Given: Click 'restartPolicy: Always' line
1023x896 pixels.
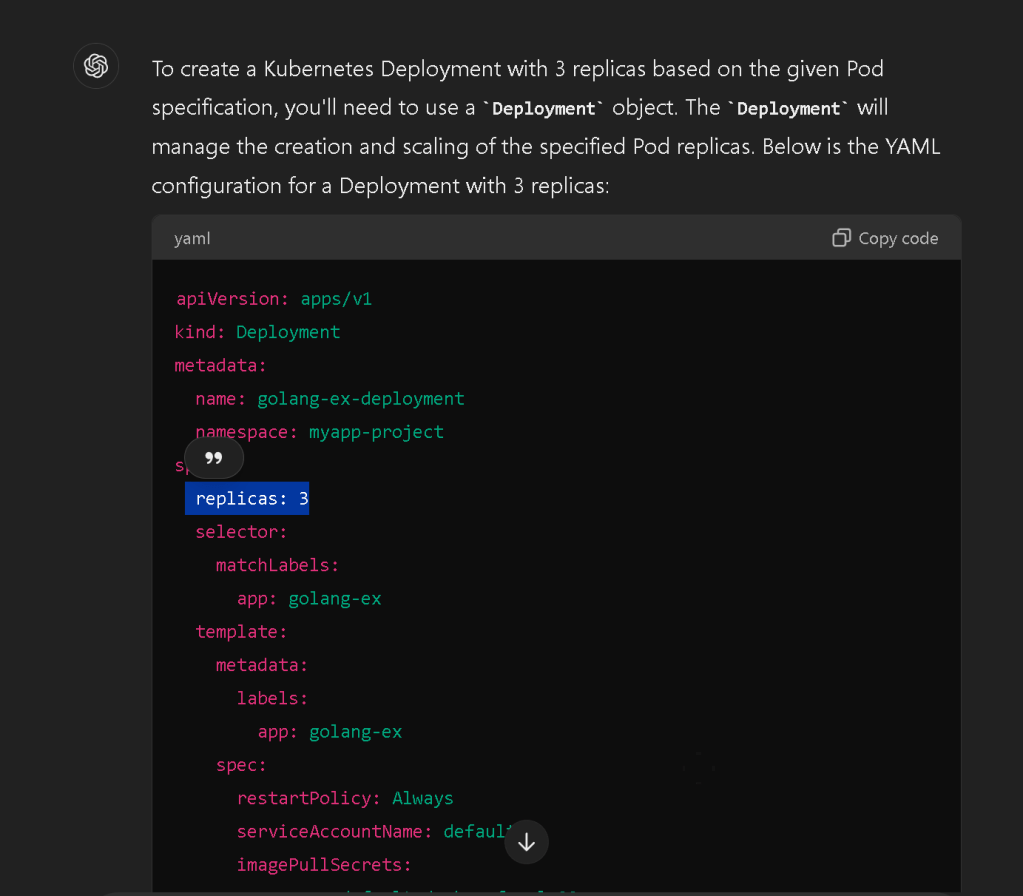Looking at the screenshot, I should 345,798.
